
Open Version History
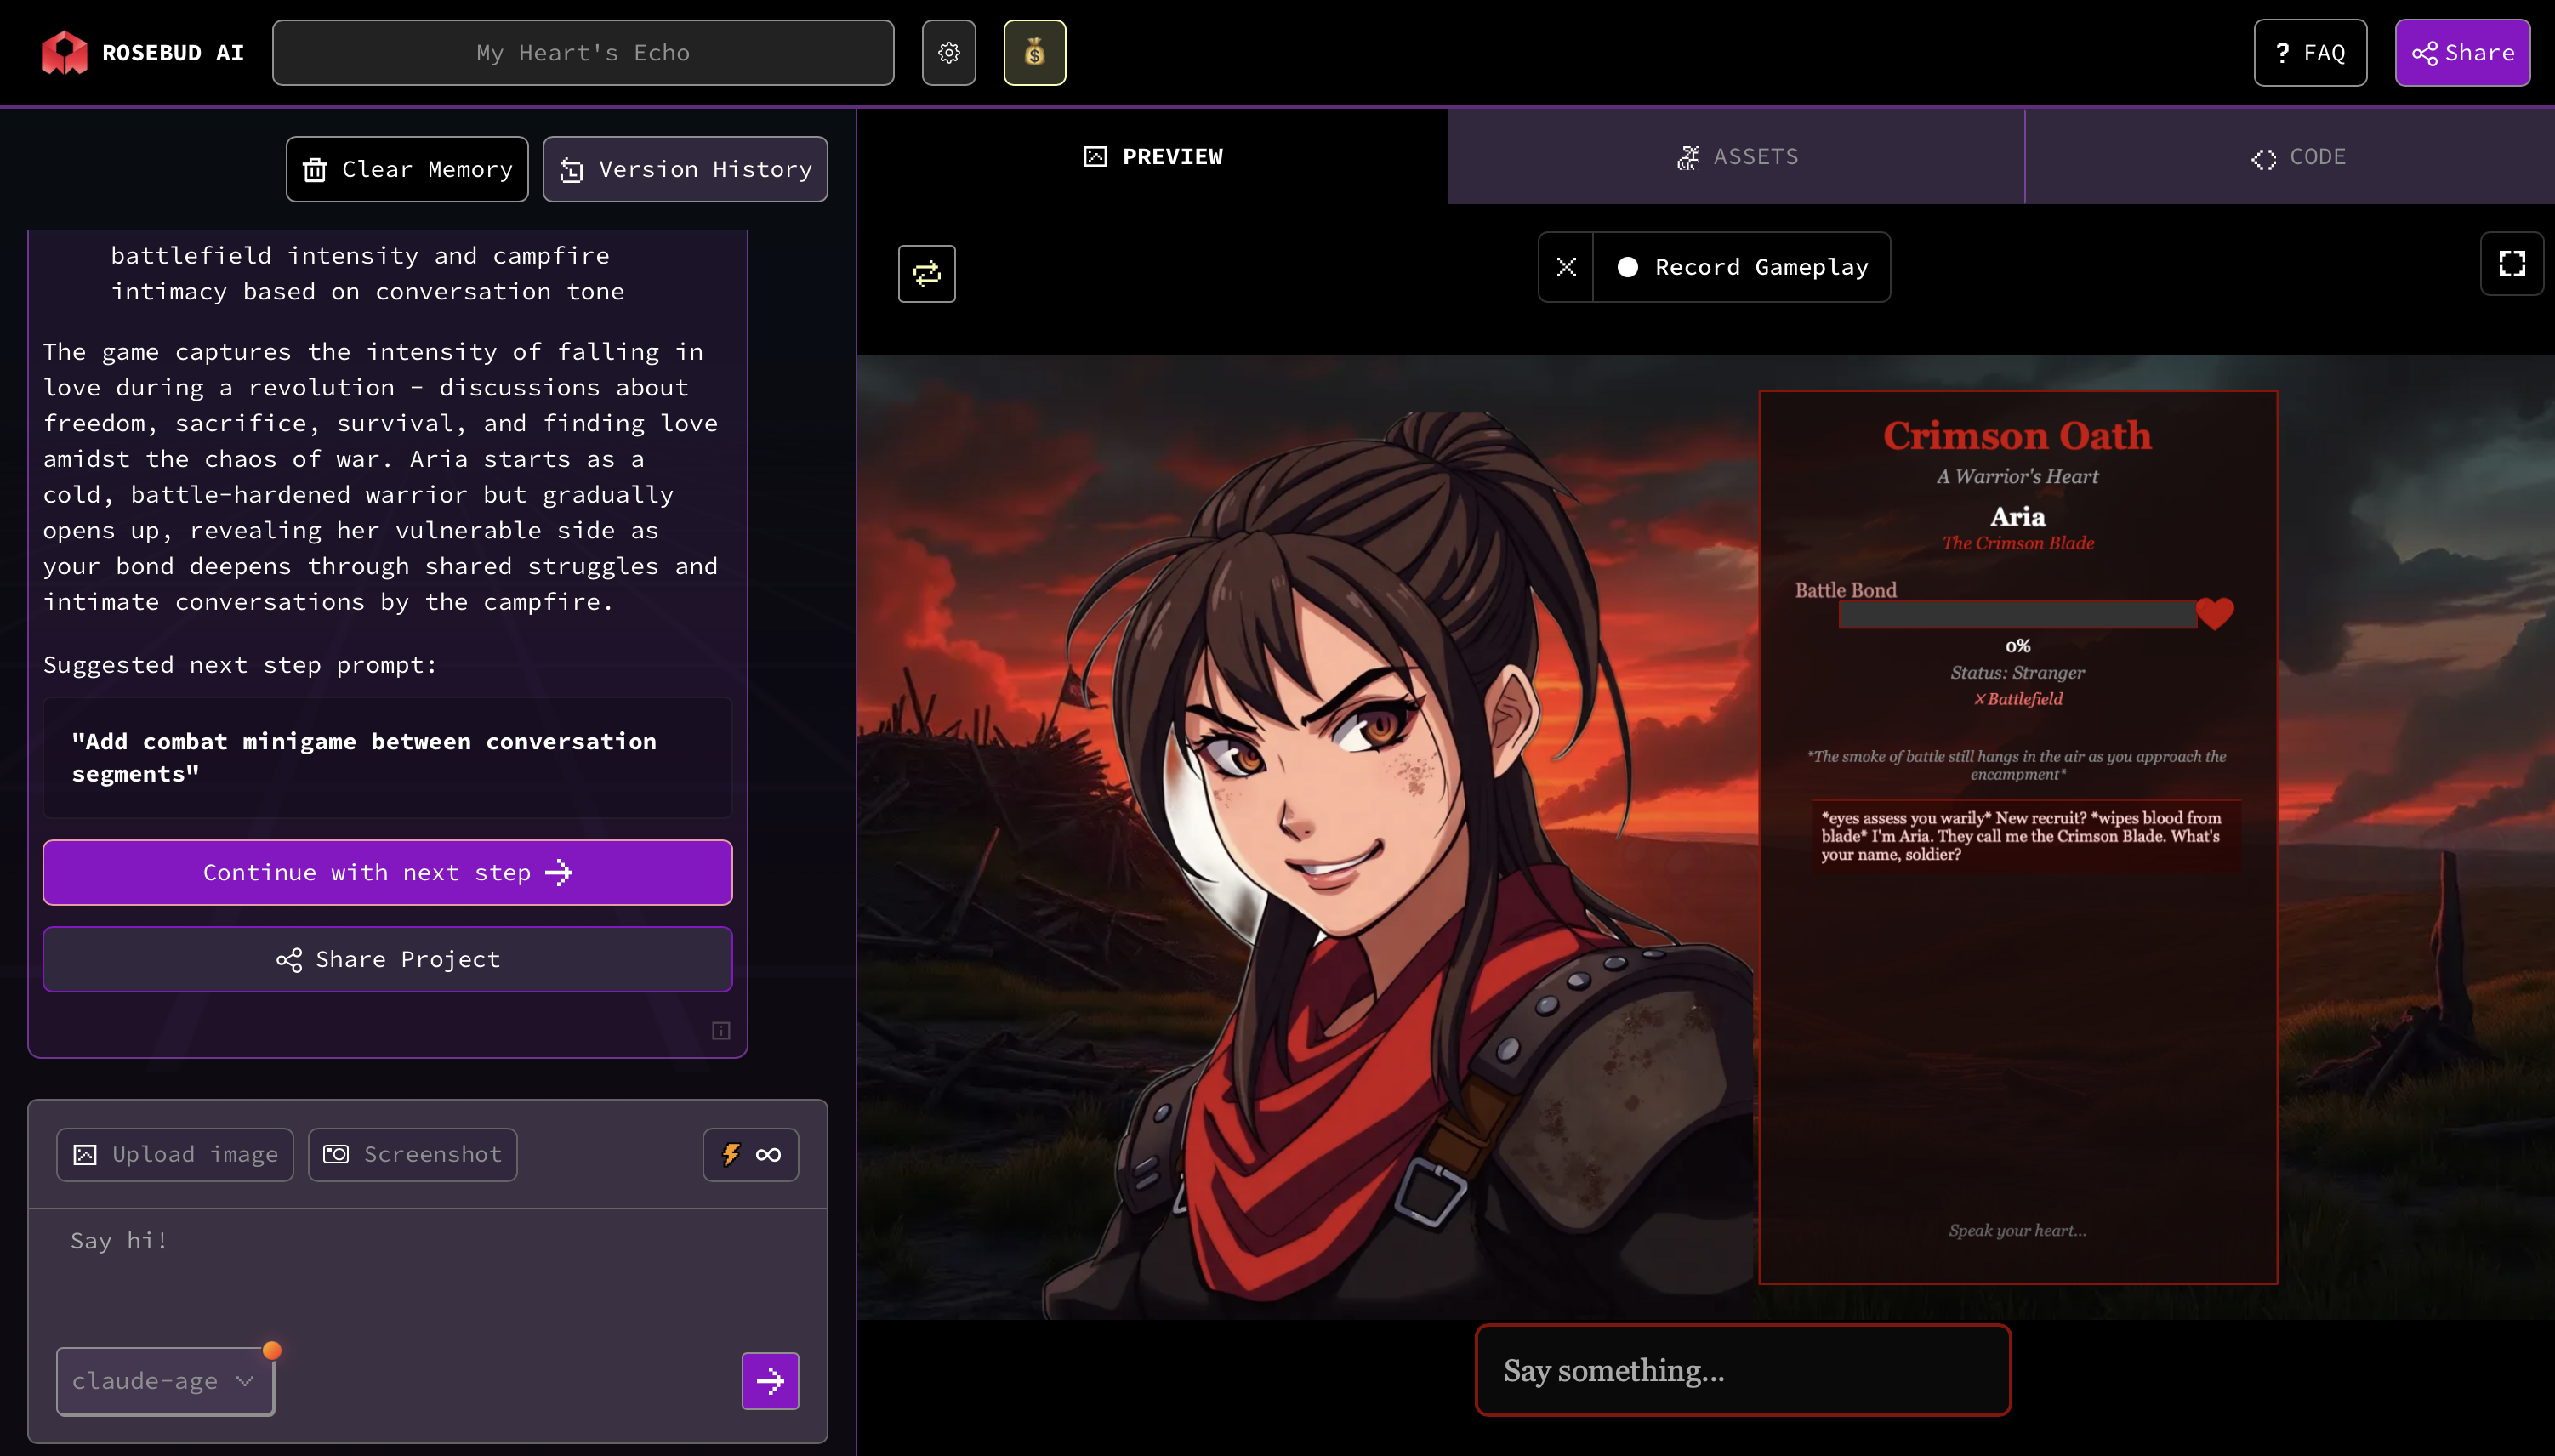(685, 170)
